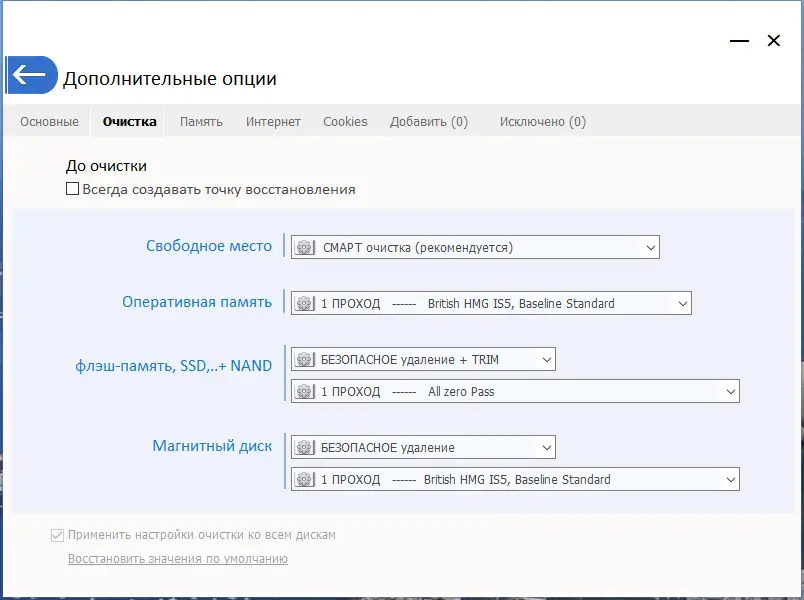This screenshot has width=804, height=600.
Task: Enable always create restore point checkbox
Action: pyautogui.click(x=72, y=188)
